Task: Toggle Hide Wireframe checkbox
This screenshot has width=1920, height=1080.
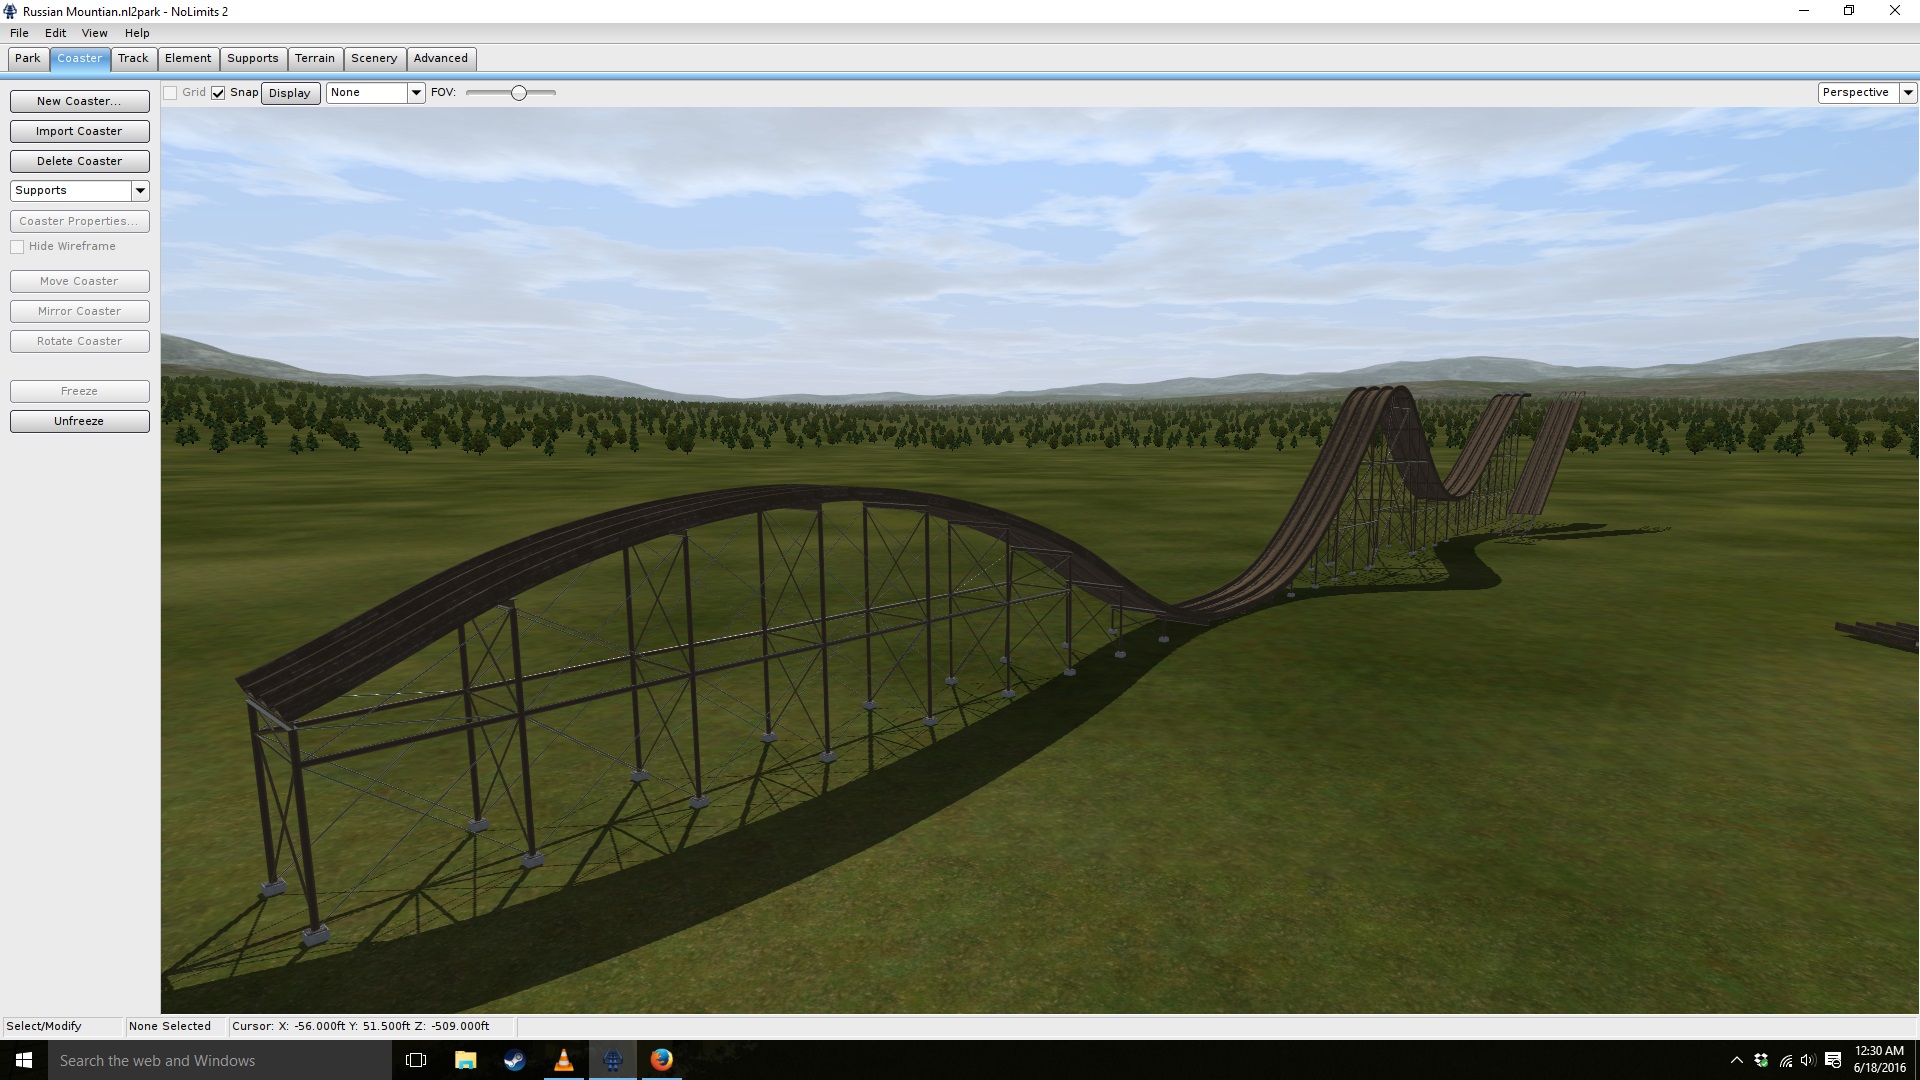Action: coord(18,247)
